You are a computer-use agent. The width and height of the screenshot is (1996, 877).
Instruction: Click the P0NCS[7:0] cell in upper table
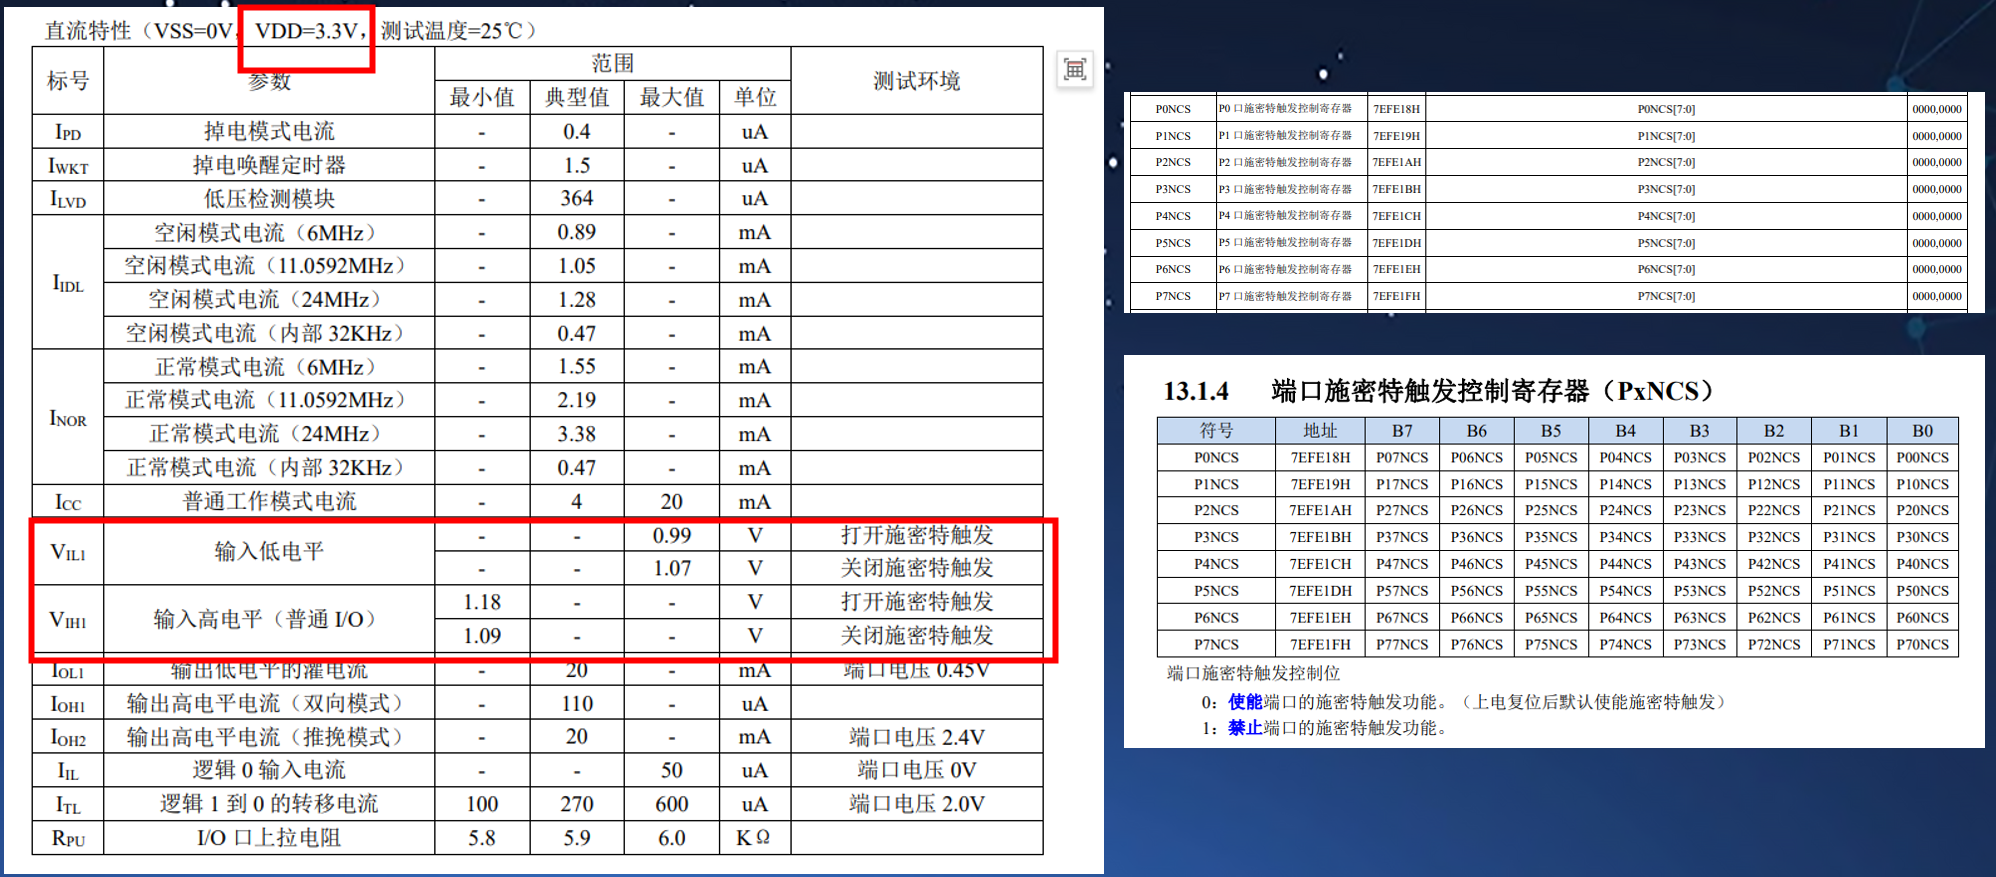(1666, 109)
